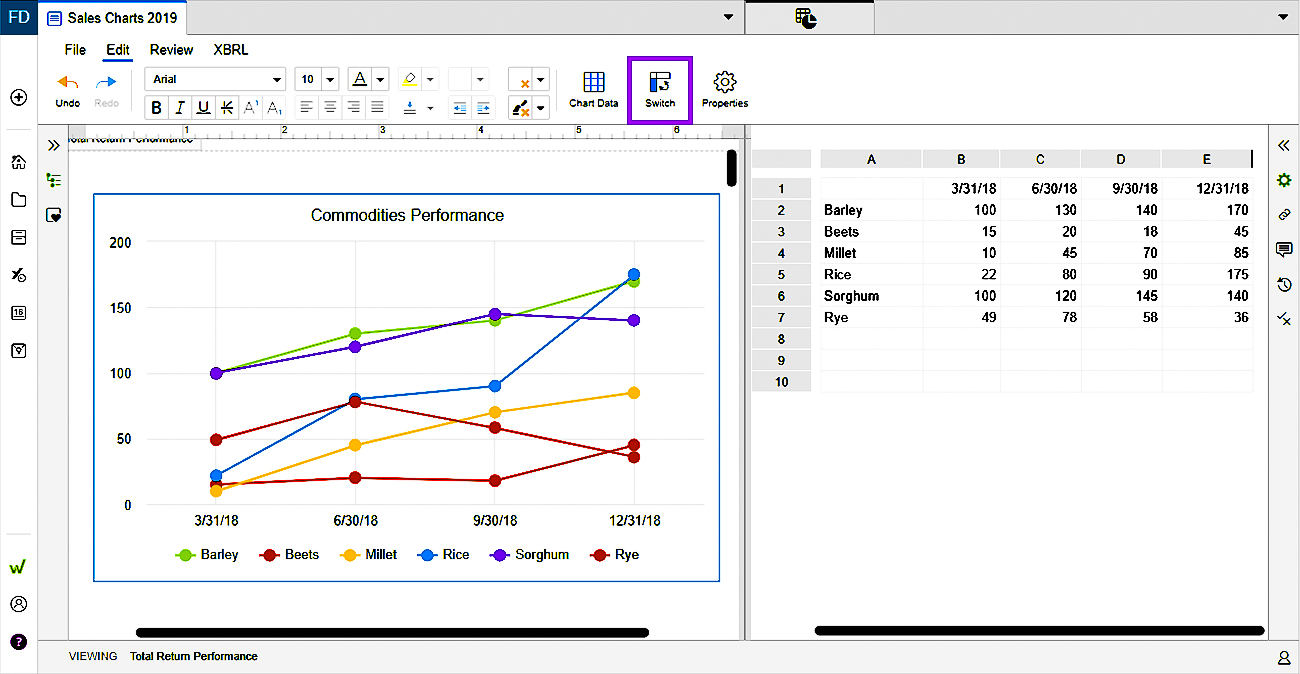Viewport: 1300px width, 674px height.
Task: Select the Barley cell in the data grid
Action: tap(843, 210)
